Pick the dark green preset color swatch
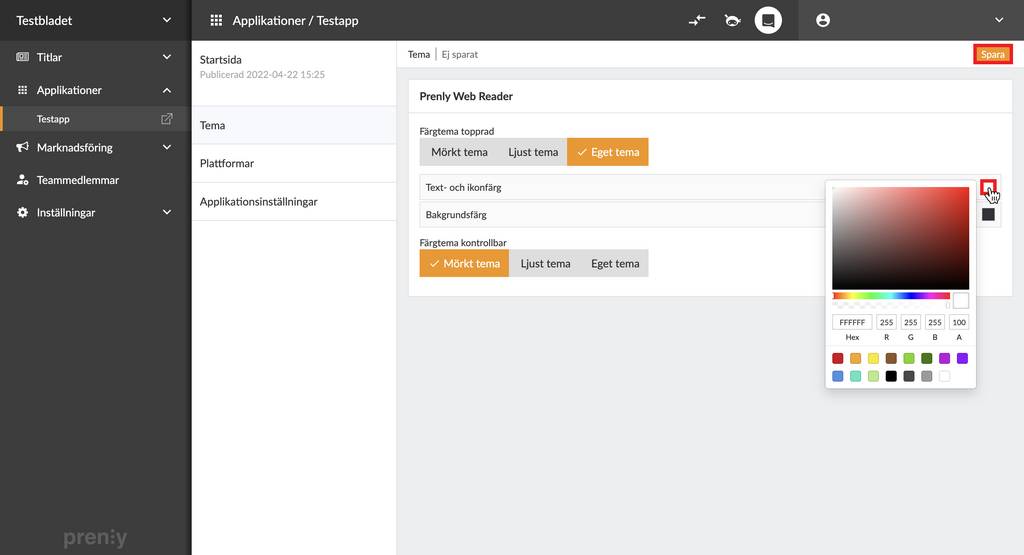Screen dimensions: 1024x555 click(927, 358)
